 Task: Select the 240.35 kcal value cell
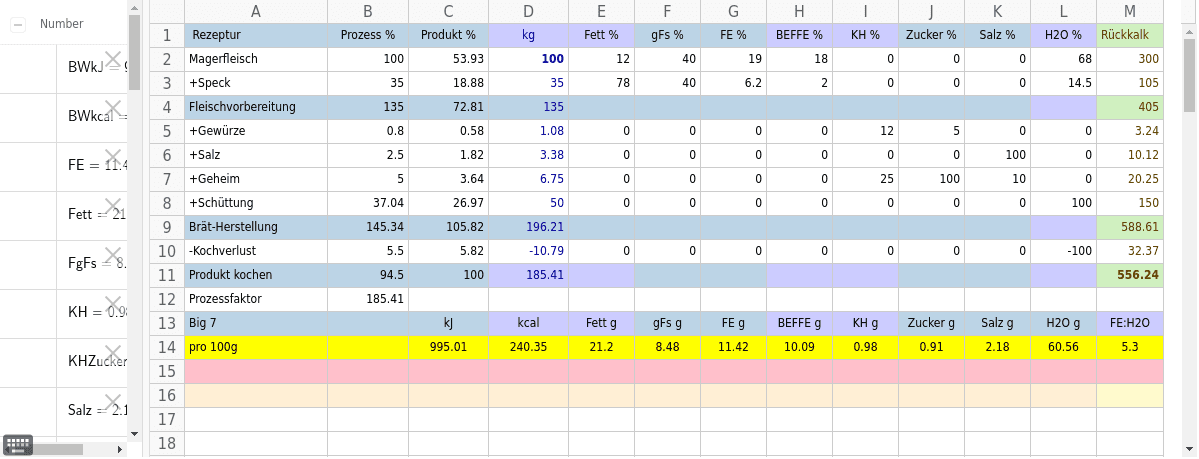coord(528,347)
